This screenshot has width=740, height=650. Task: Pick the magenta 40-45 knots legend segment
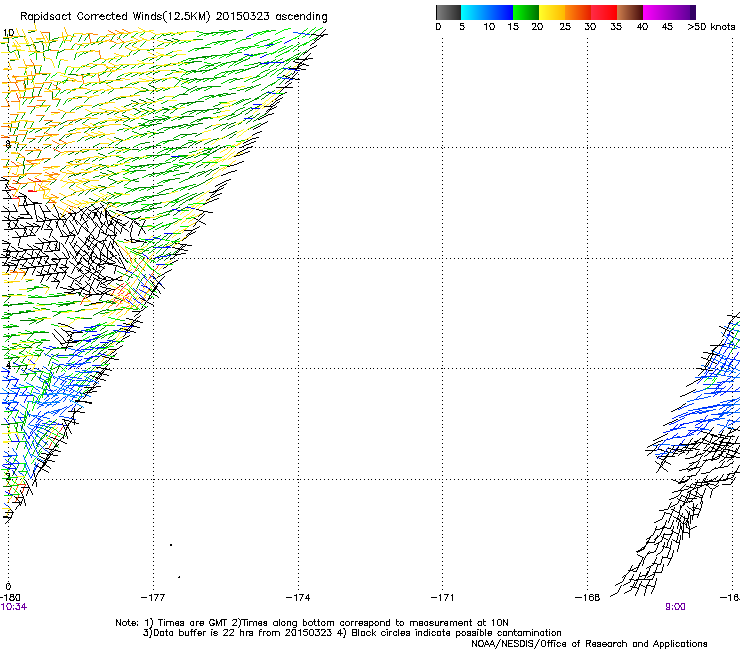[x=656, y=12]
